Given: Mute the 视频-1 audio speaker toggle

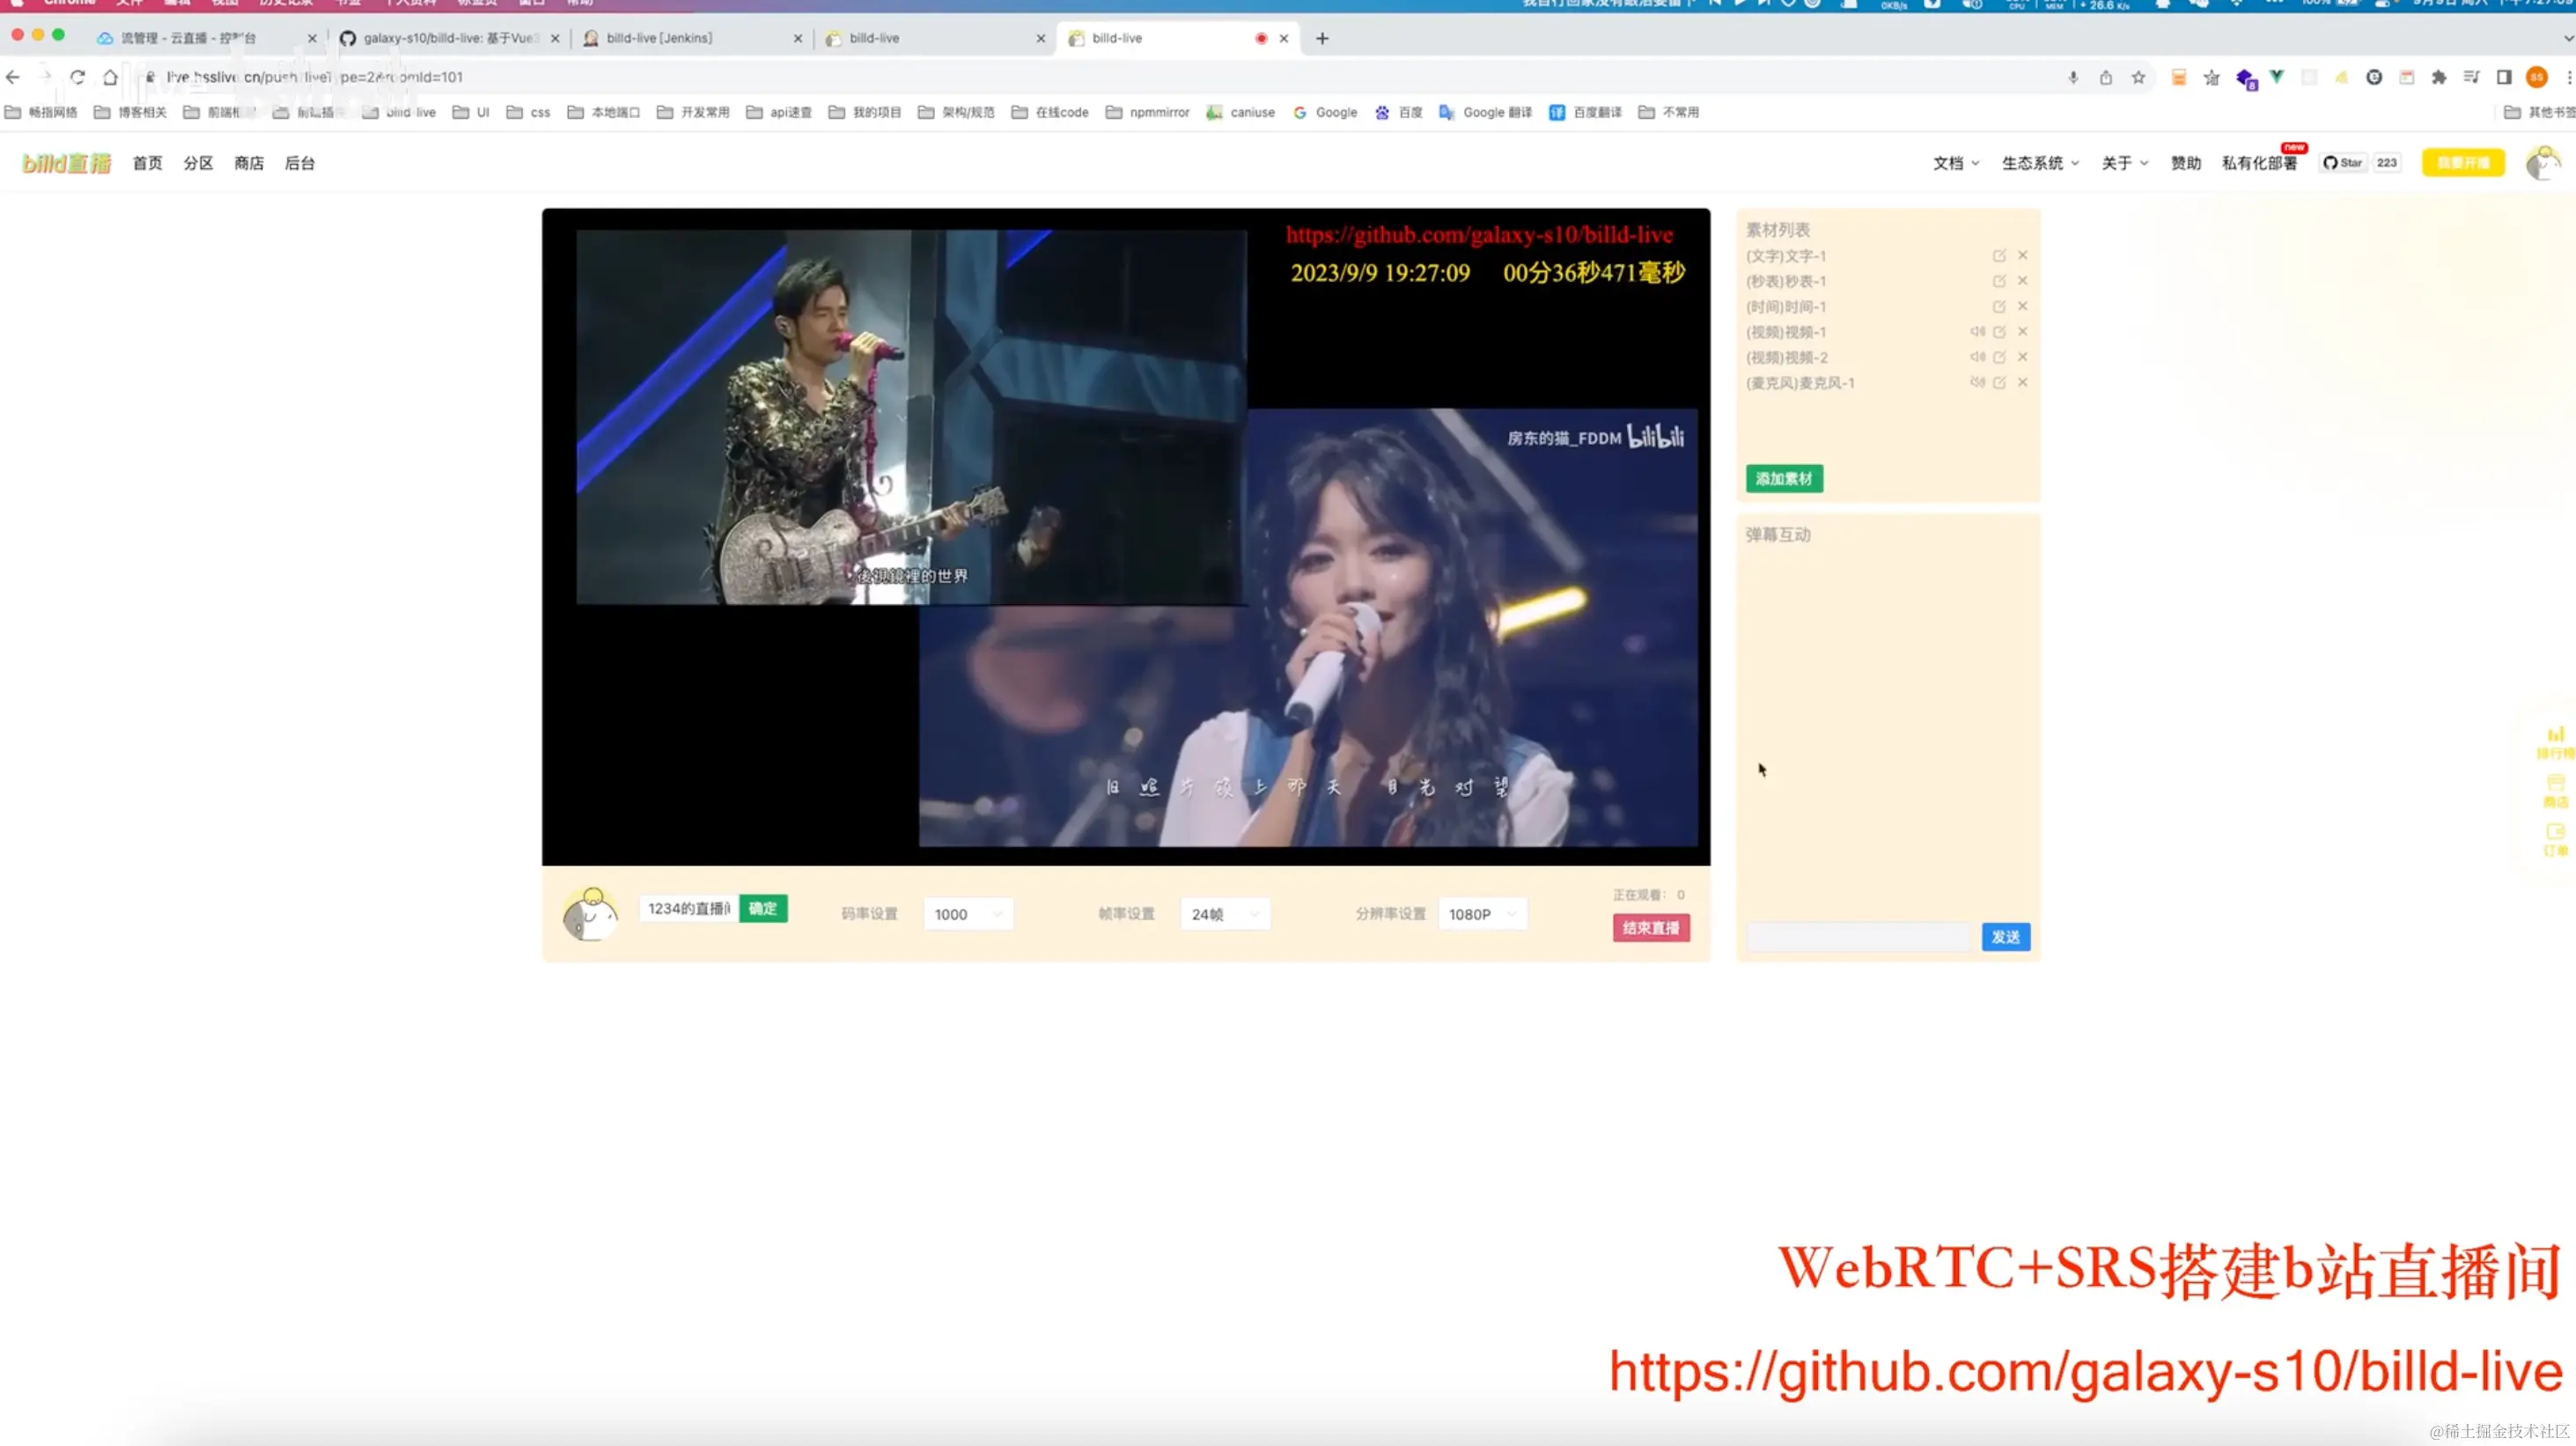Looking at the screenshot, I should tap(1977, 332).
